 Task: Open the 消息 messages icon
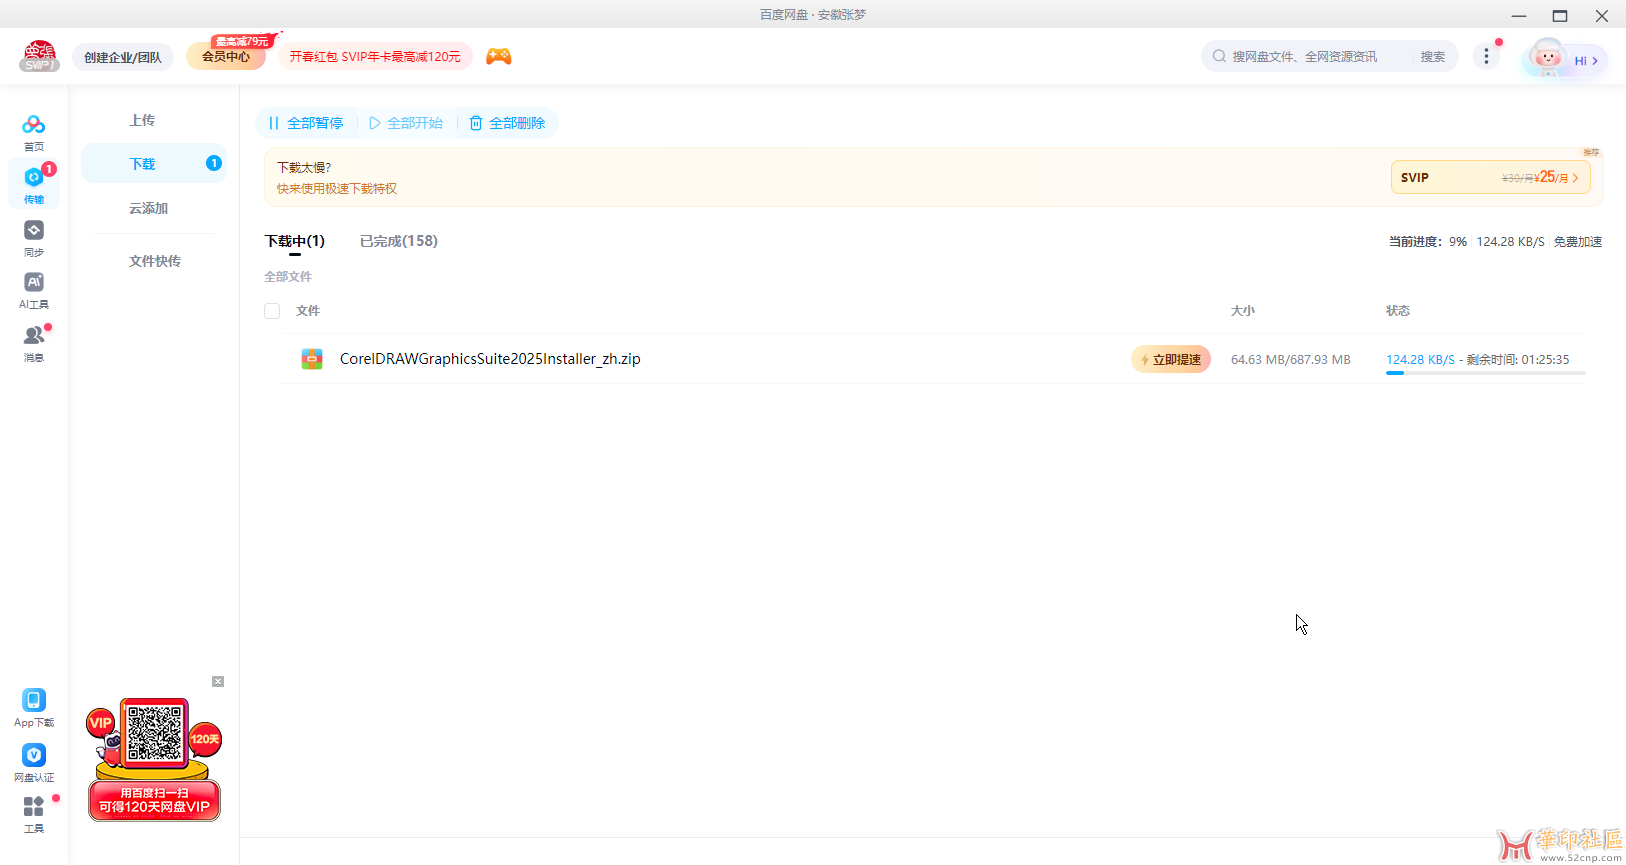[34, 335]
